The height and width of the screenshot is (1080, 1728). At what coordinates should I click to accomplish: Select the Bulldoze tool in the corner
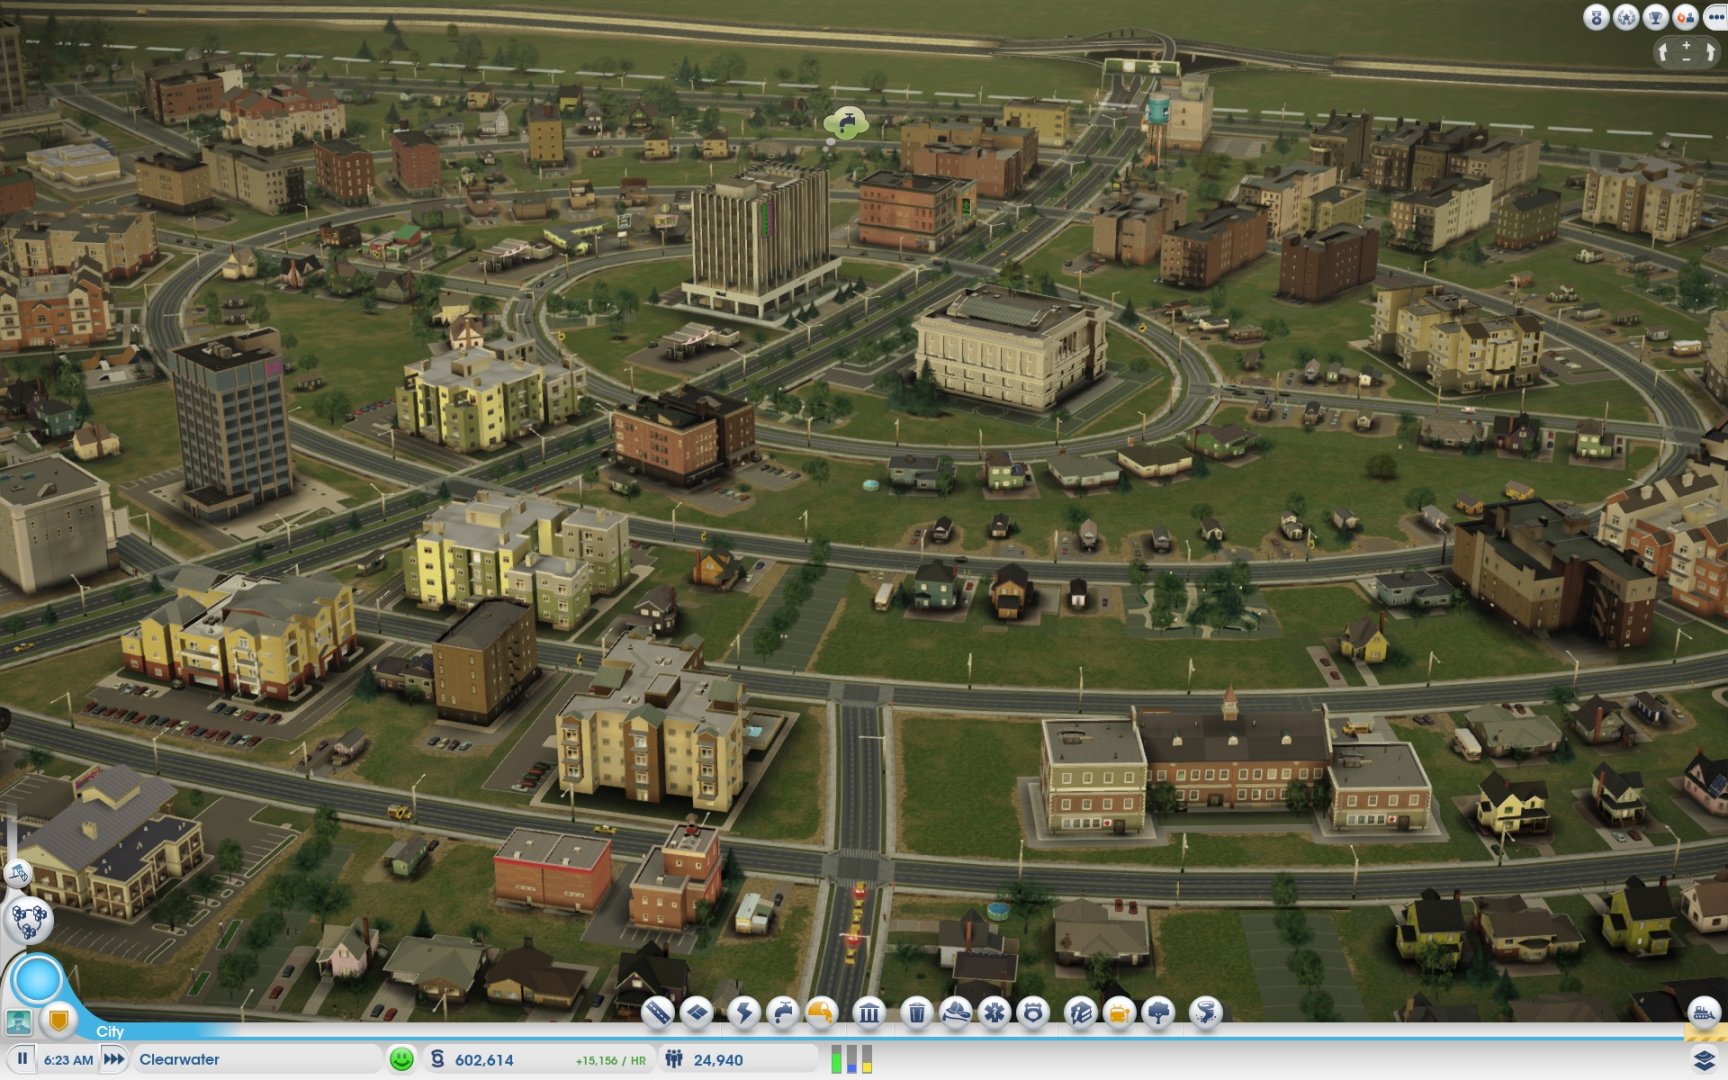tap(1704, 1013)
